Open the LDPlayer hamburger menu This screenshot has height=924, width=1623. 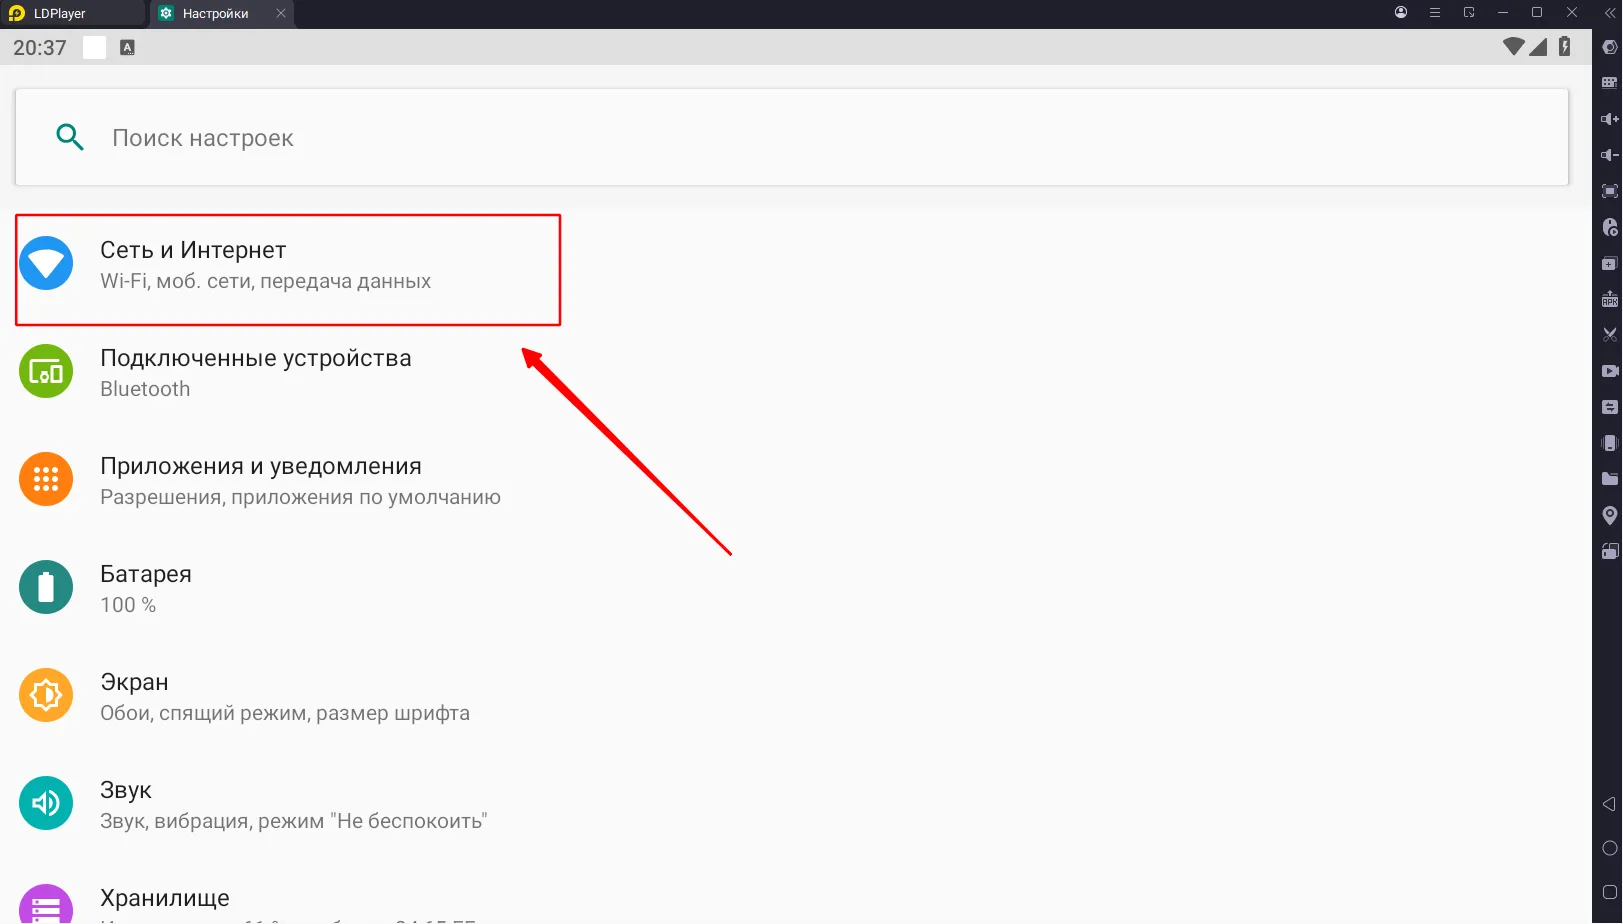coord(1434,12)
